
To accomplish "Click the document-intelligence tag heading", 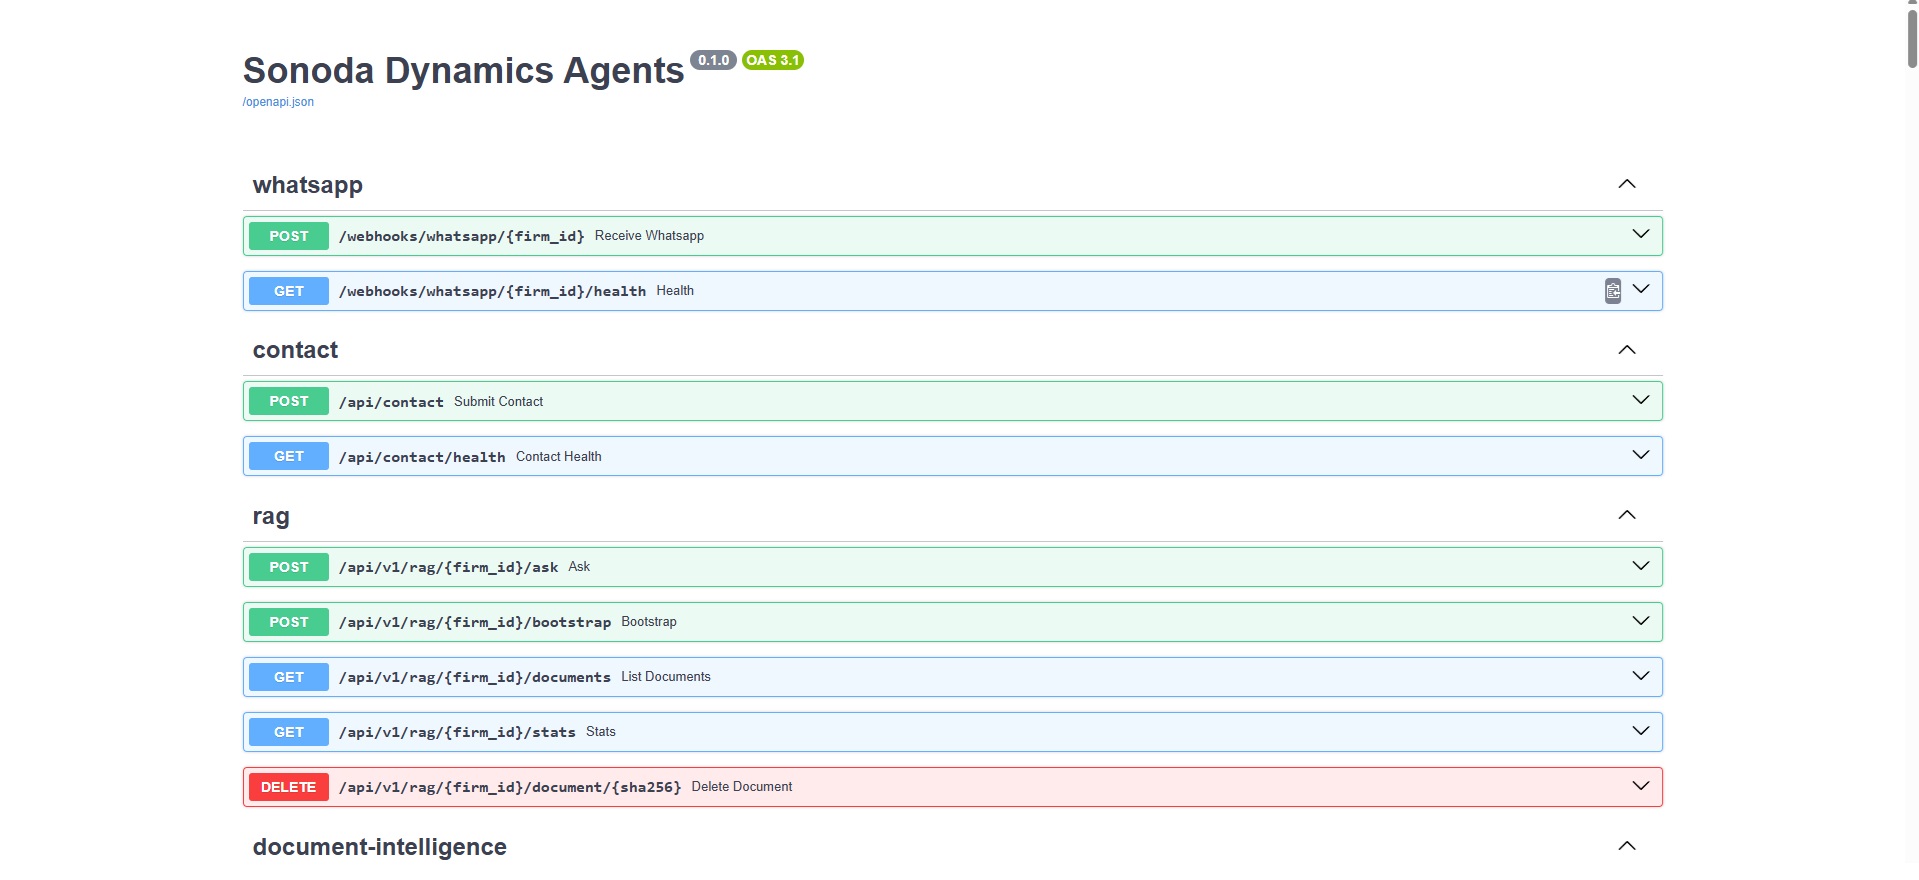I will click(380, 847).
